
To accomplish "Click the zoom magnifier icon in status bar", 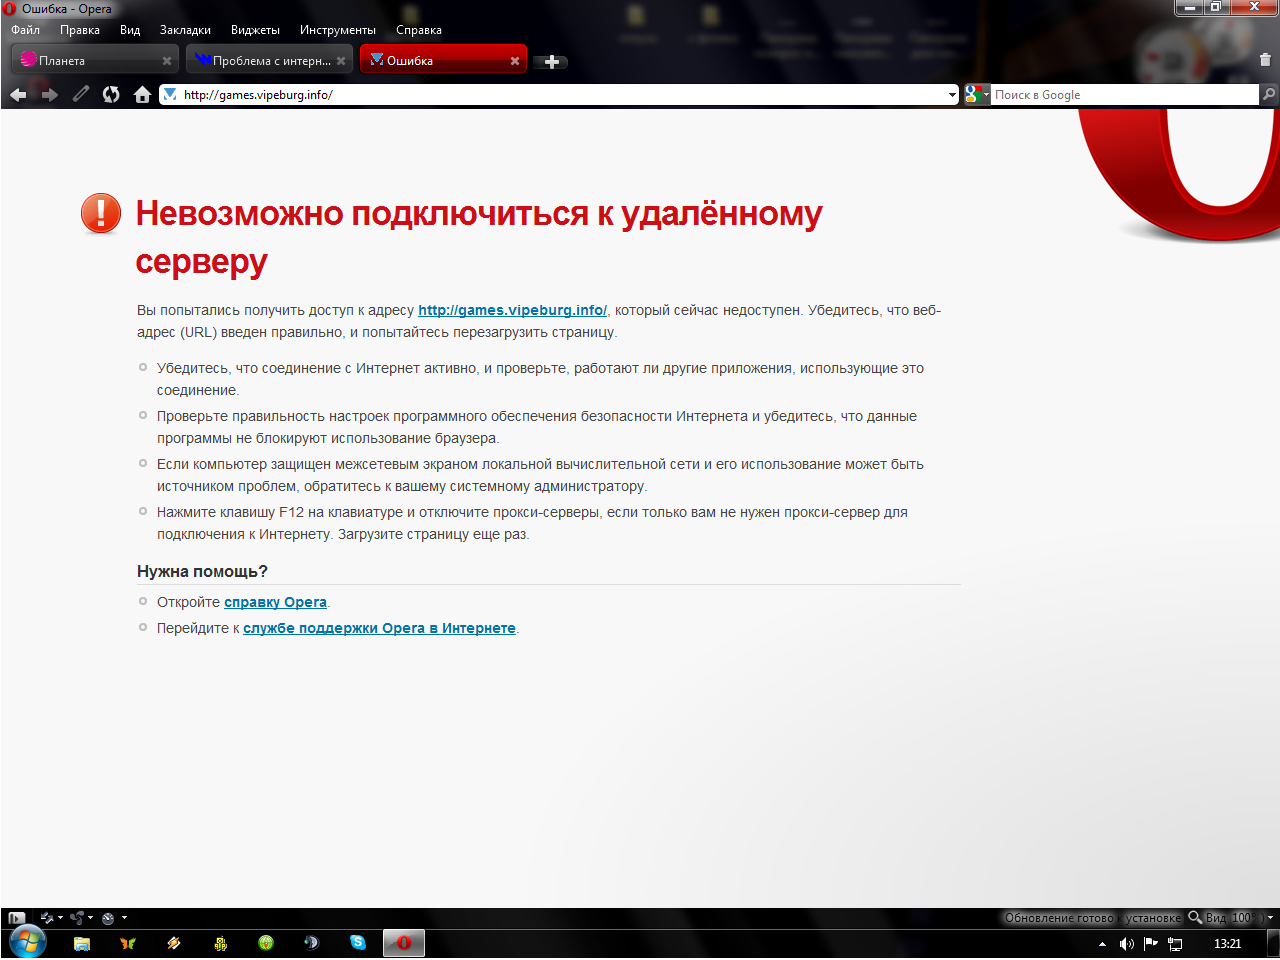I will tap(1194, 917).
